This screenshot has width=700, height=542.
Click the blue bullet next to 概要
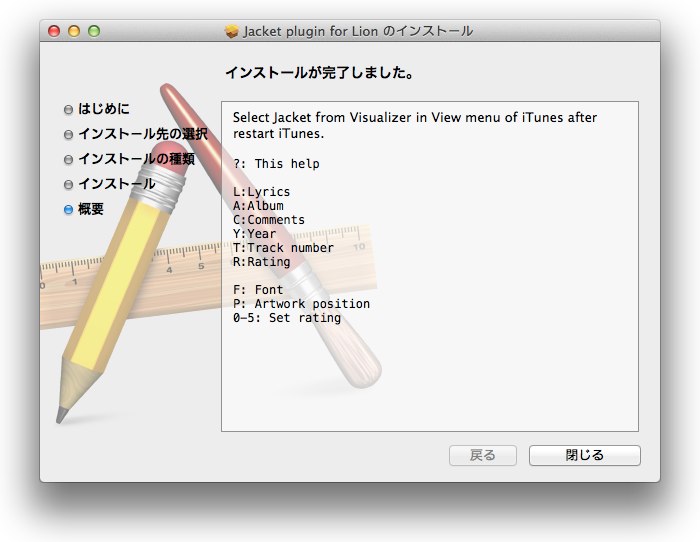[68, 209]
